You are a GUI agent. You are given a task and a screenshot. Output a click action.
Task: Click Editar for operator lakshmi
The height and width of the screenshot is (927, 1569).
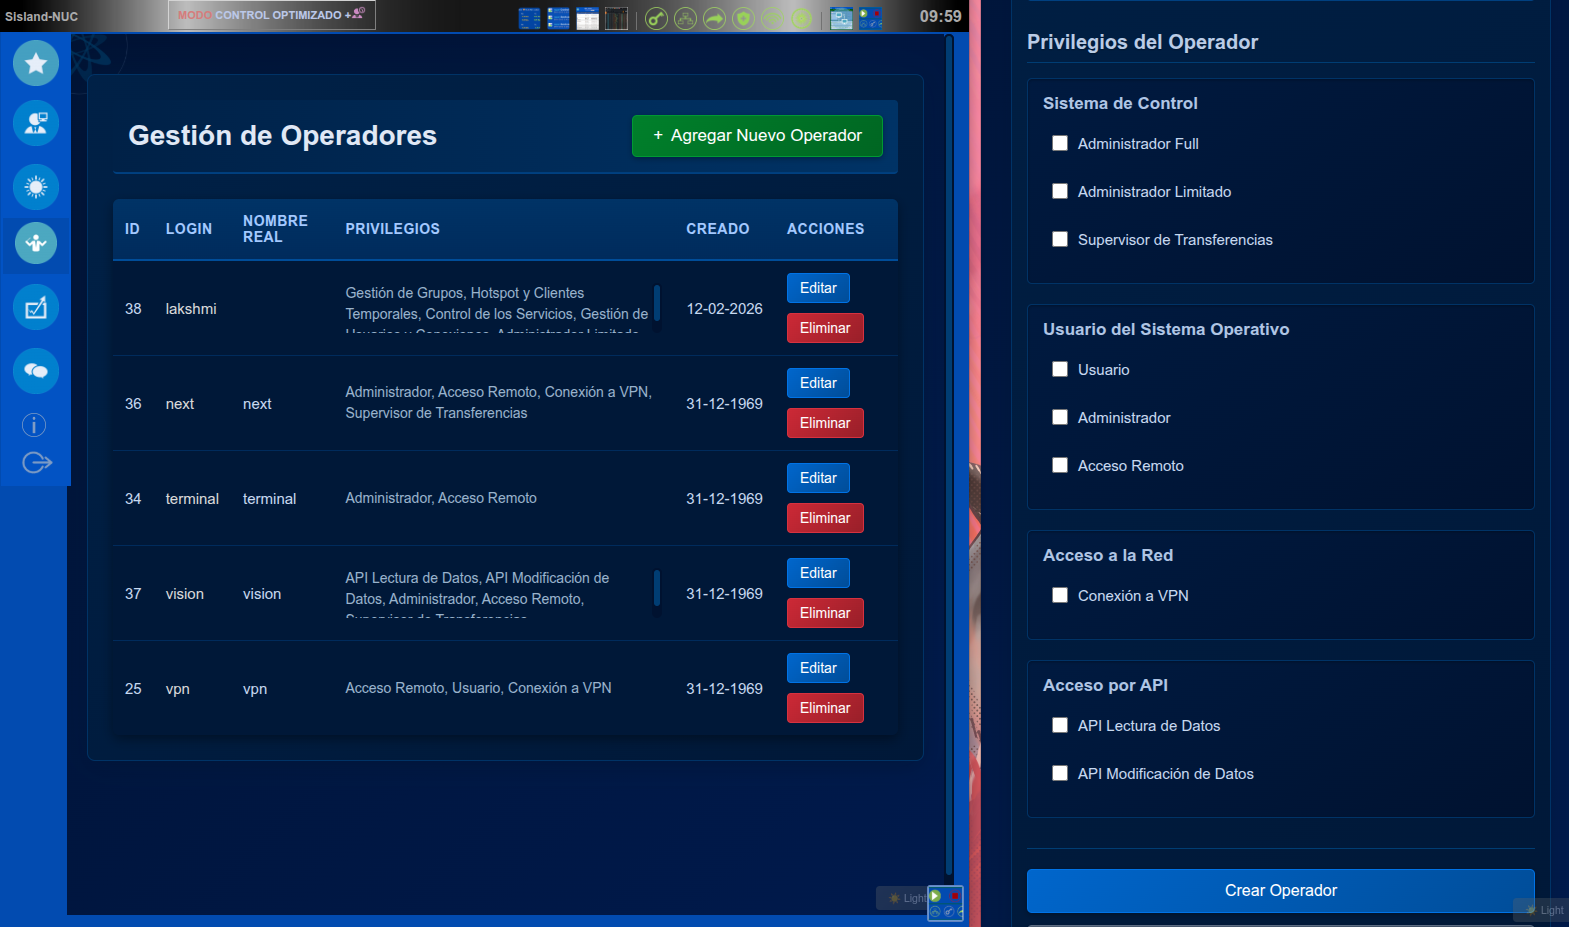click(x=818, y=288)
